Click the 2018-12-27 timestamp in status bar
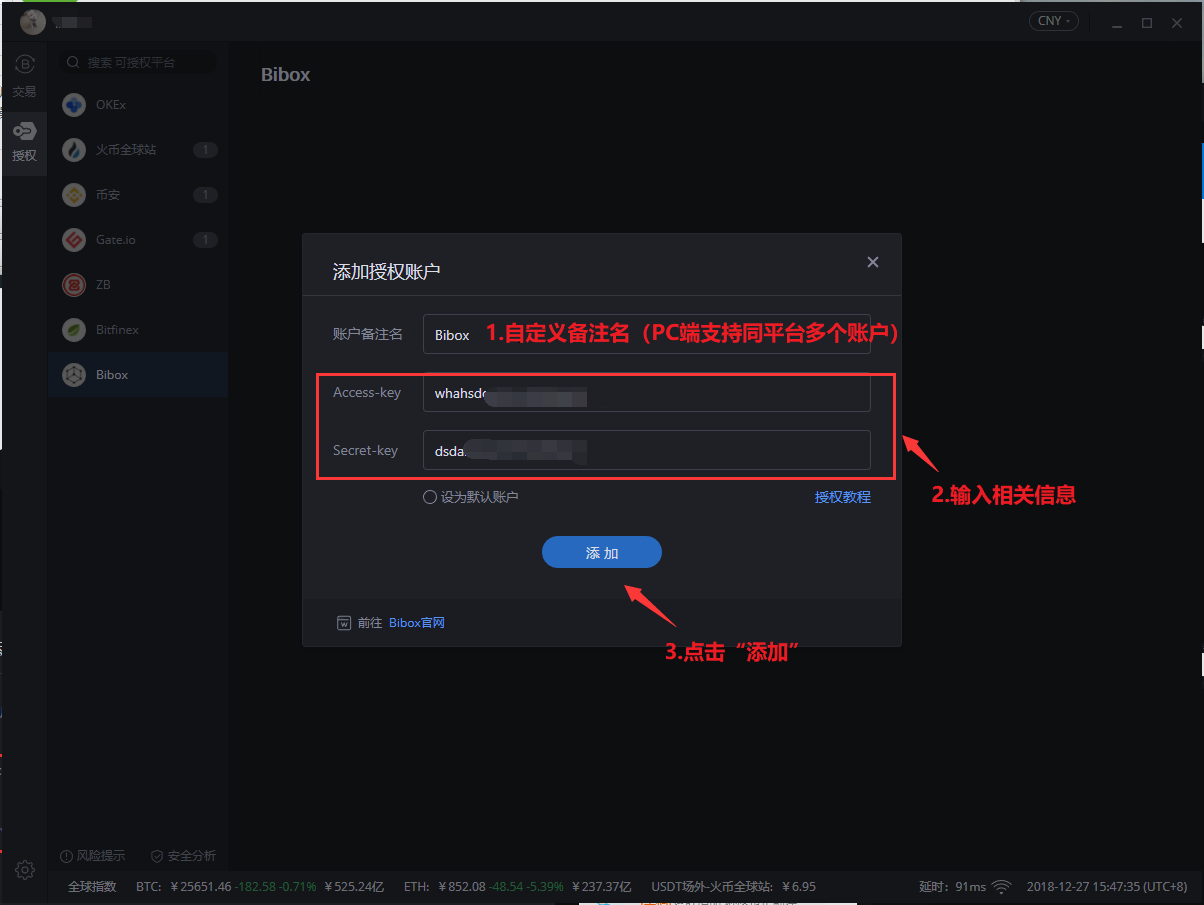 point(1107,887)
